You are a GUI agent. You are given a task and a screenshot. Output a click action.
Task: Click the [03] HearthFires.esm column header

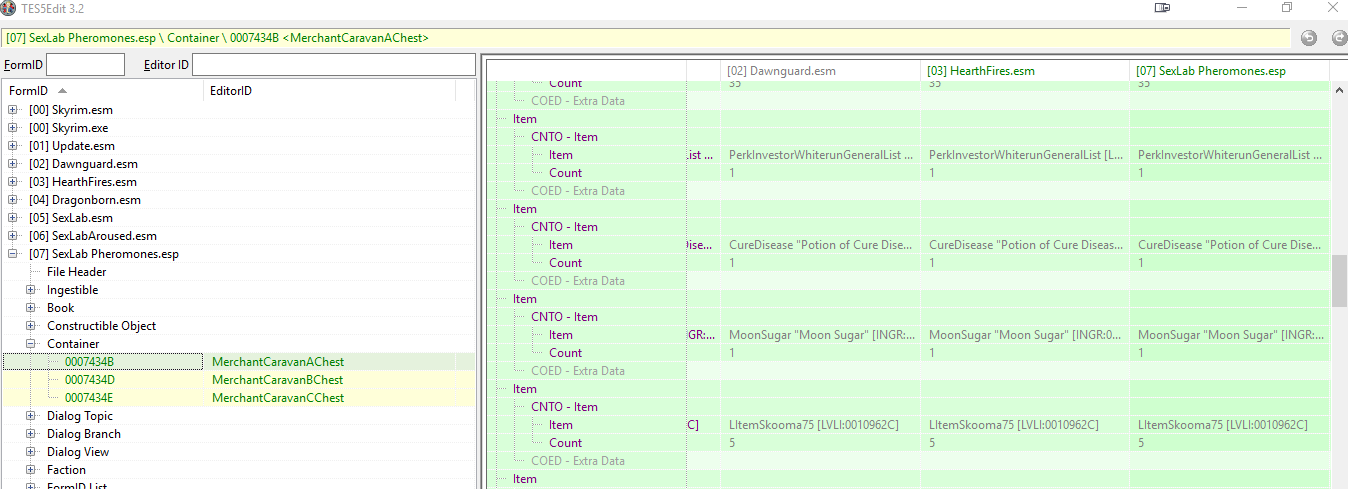1025,71
